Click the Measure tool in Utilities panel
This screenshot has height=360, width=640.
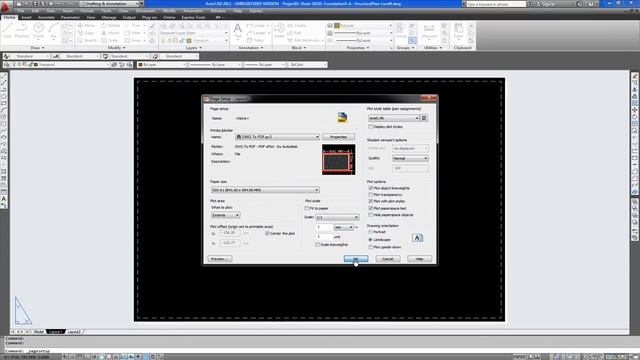point(429,31)
